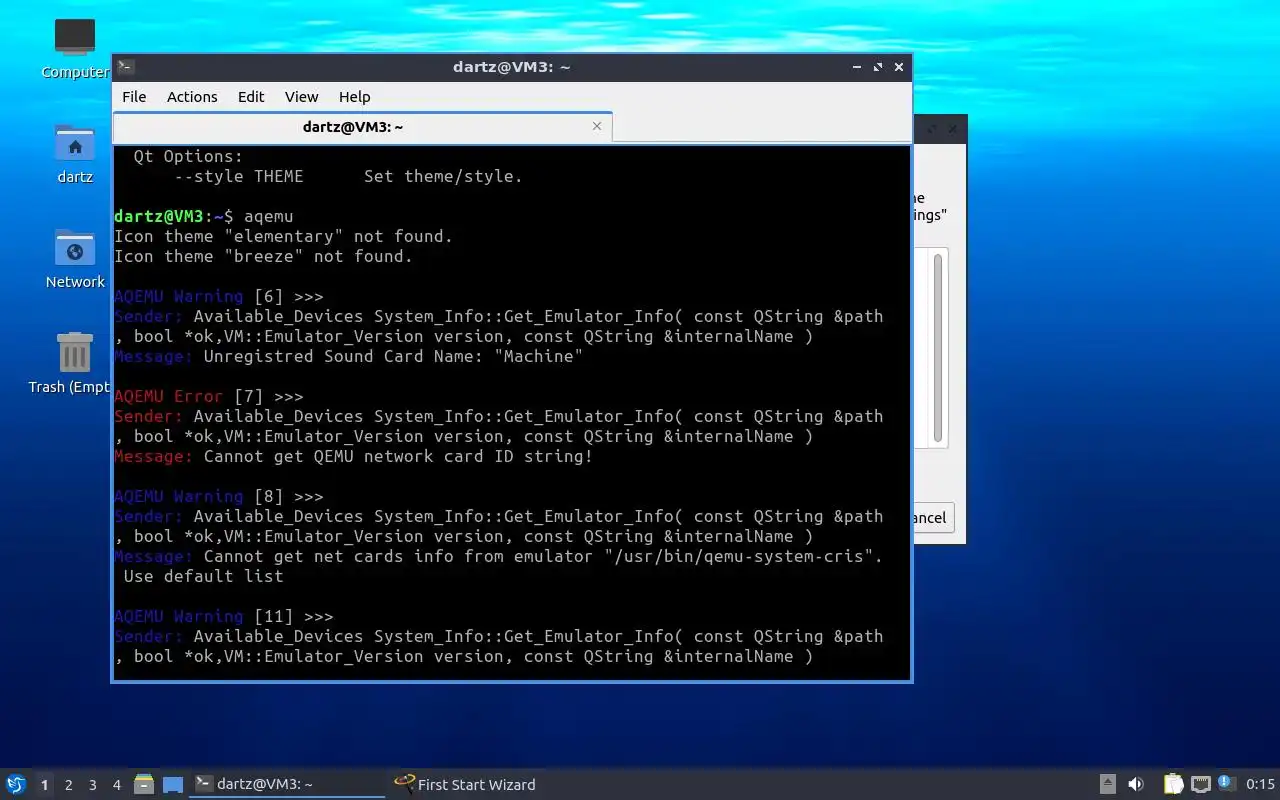The image size is (1280, 800).
Task: Click the 'Qt Options:' line in terminal
Action: tap(188, 156)
